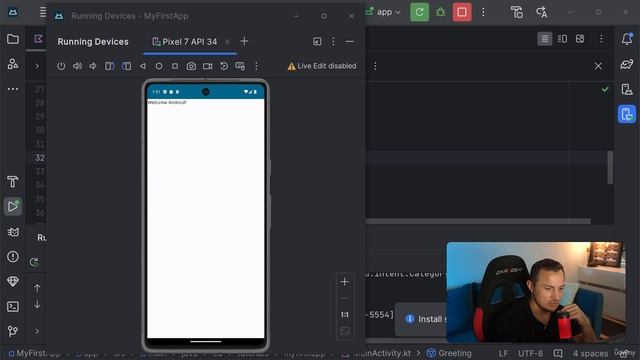This screenshot has width=640, height=360.
Task: Open Version Control tool window
Action: 13,331
